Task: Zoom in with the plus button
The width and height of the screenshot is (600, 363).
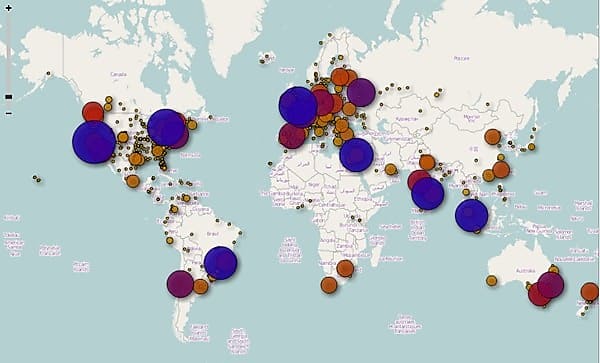Action: pos(8,8)
